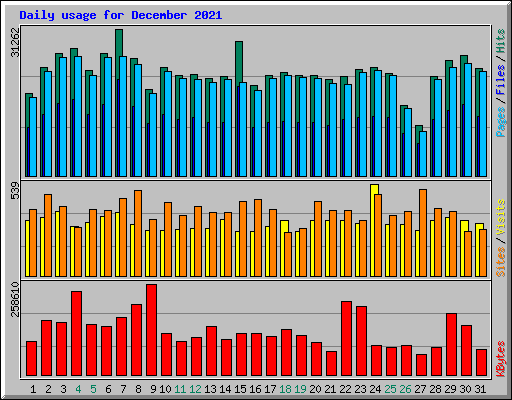Click day label 13 on the x-axis

210,389
